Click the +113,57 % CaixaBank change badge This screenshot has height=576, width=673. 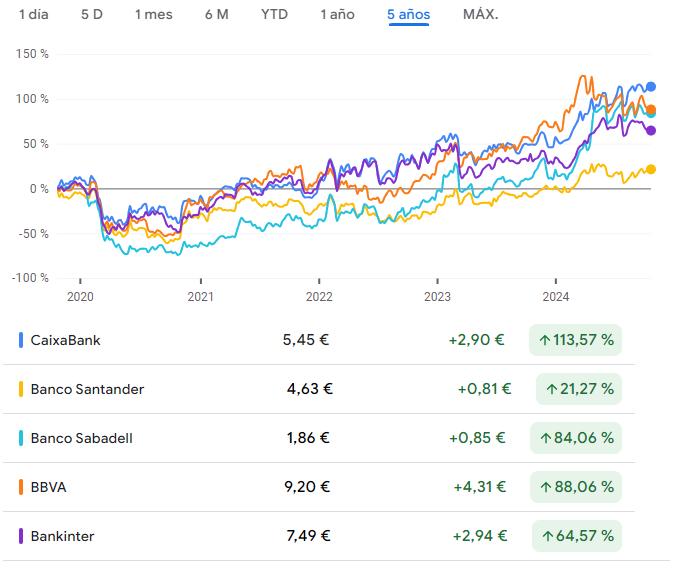(x=576, y=340)
